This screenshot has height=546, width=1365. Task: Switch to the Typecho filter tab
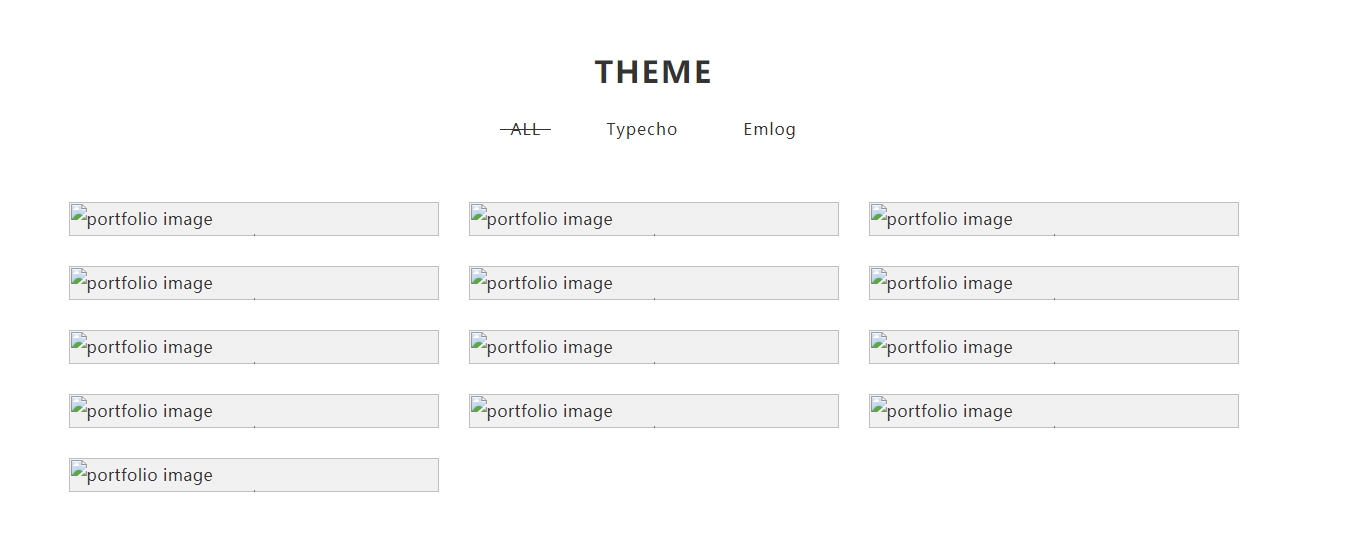click(x=641, y=129)
